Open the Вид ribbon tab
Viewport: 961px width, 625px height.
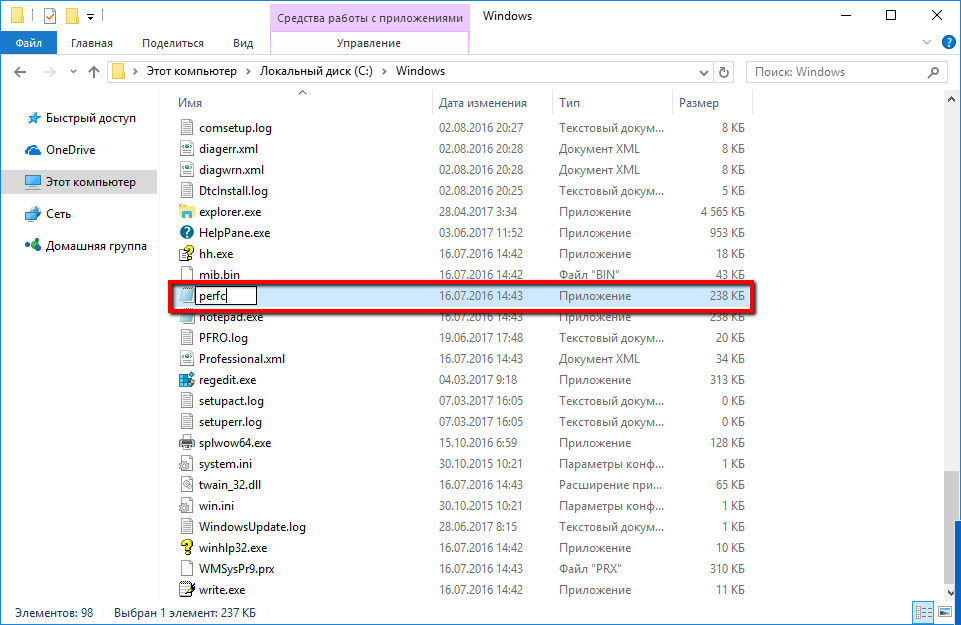click(243, 43)
